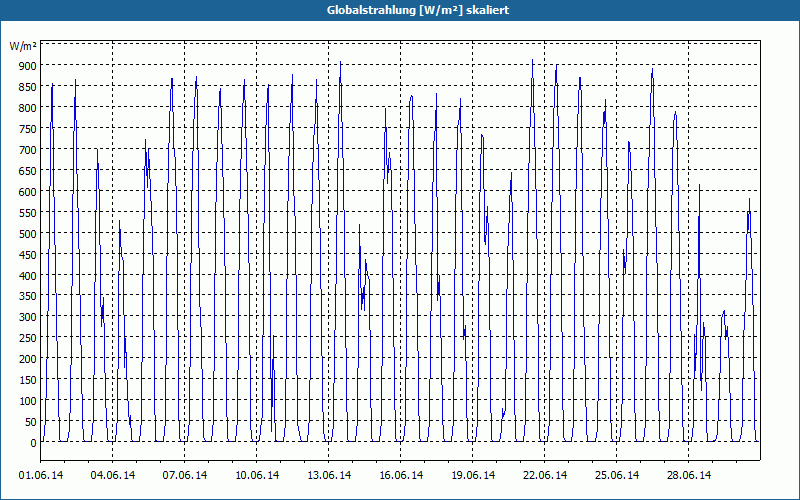Select the 300 y-axis label

28,317
